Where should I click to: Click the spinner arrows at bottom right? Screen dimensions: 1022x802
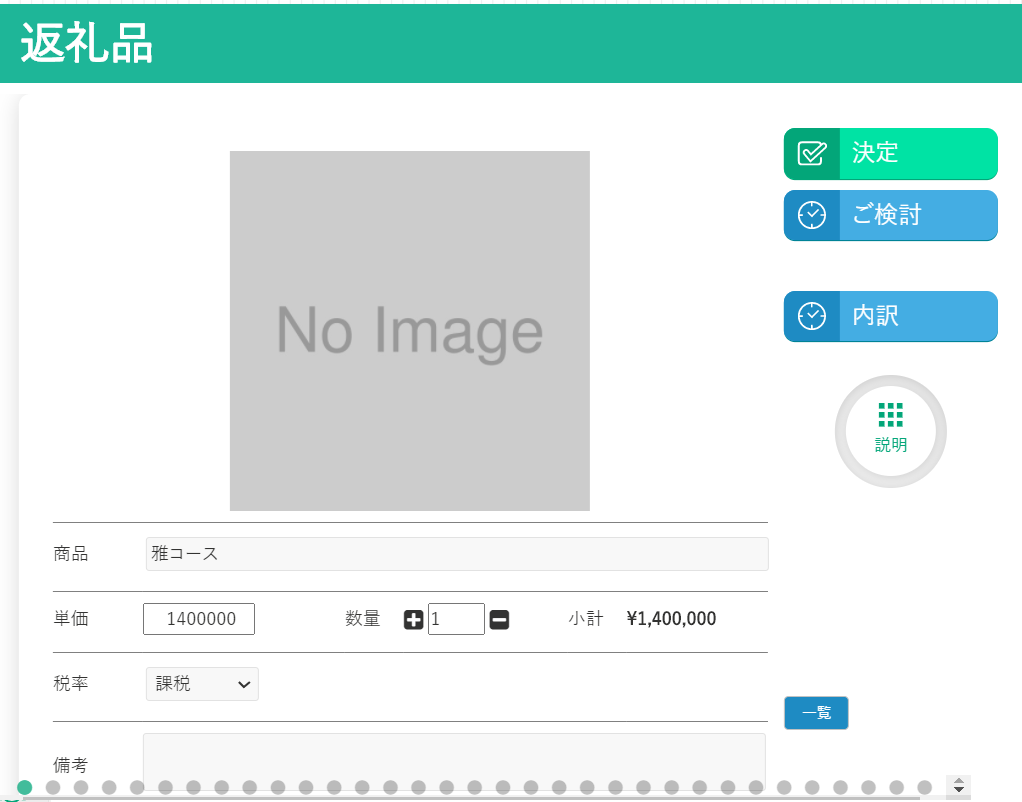(x=958, y=786)
